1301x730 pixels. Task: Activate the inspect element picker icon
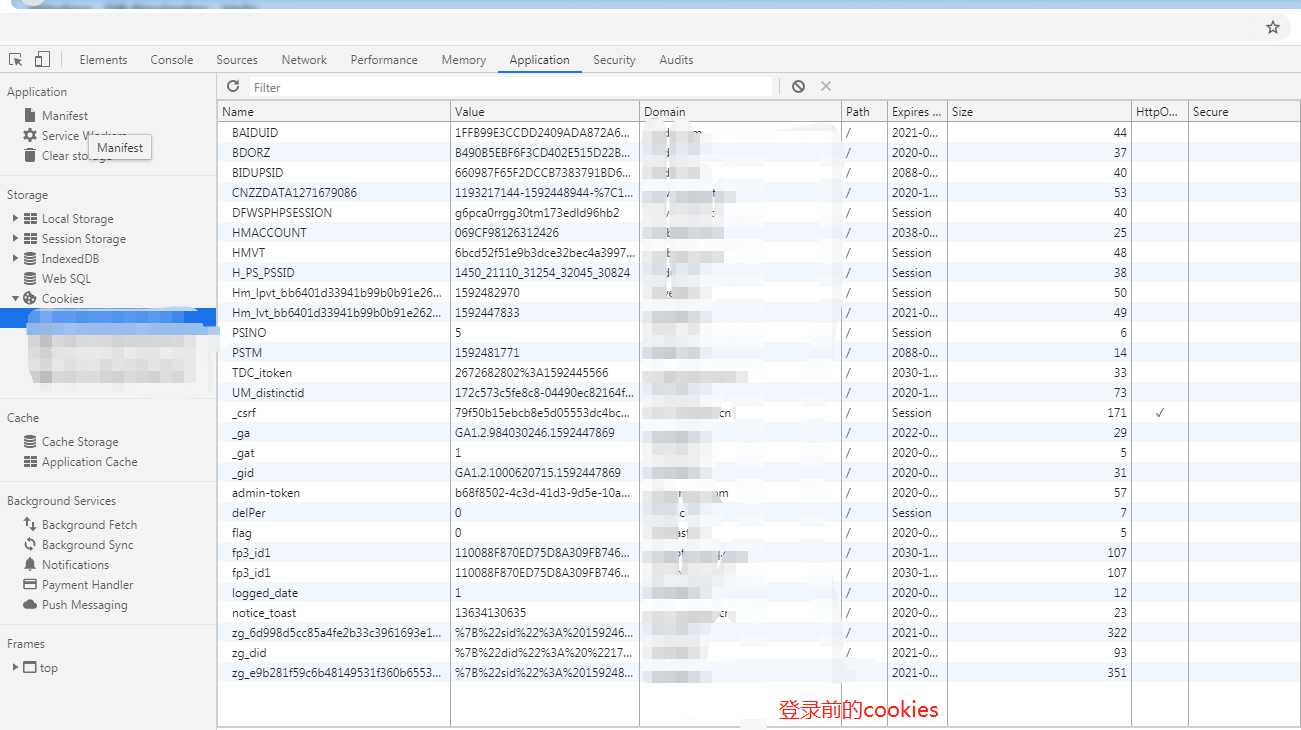click(16, 60)
